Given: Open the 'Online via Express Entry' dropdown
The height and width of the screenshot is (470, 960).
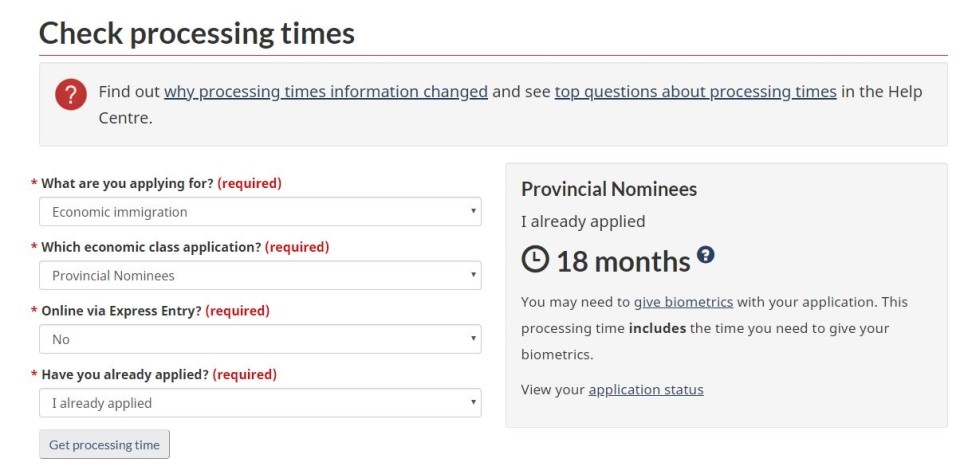Looking at the screenshot, I should 260,339.
